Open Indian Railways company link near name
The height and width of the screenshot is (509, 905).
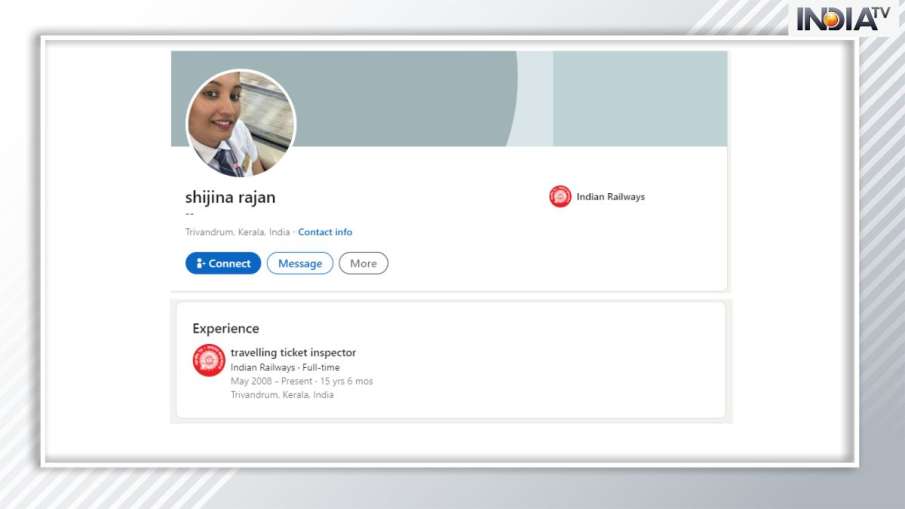coord(610,197)
